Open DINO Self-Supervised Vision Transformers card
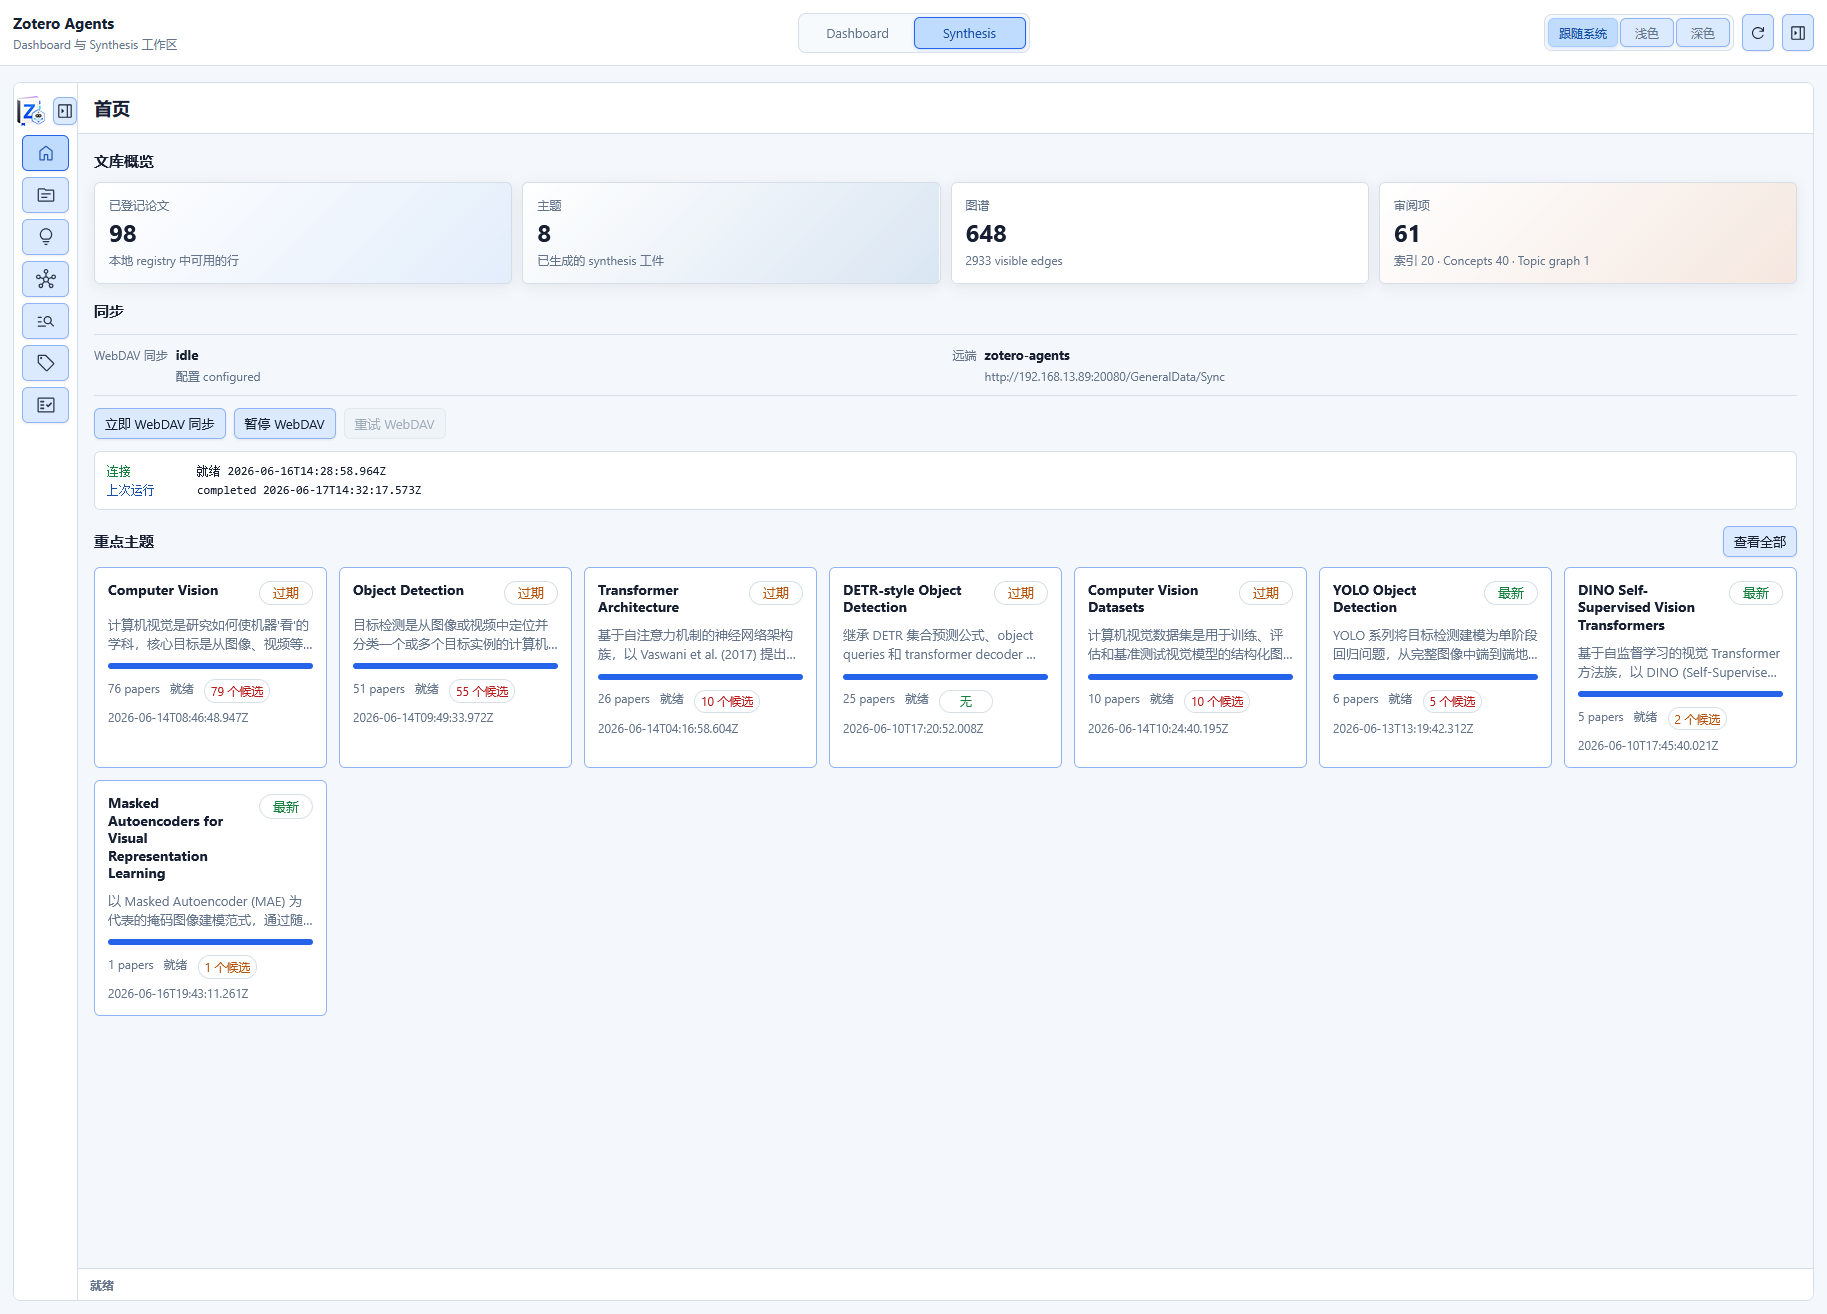This screenshot has height=1314, width=1827. (x=1680, y=667)
